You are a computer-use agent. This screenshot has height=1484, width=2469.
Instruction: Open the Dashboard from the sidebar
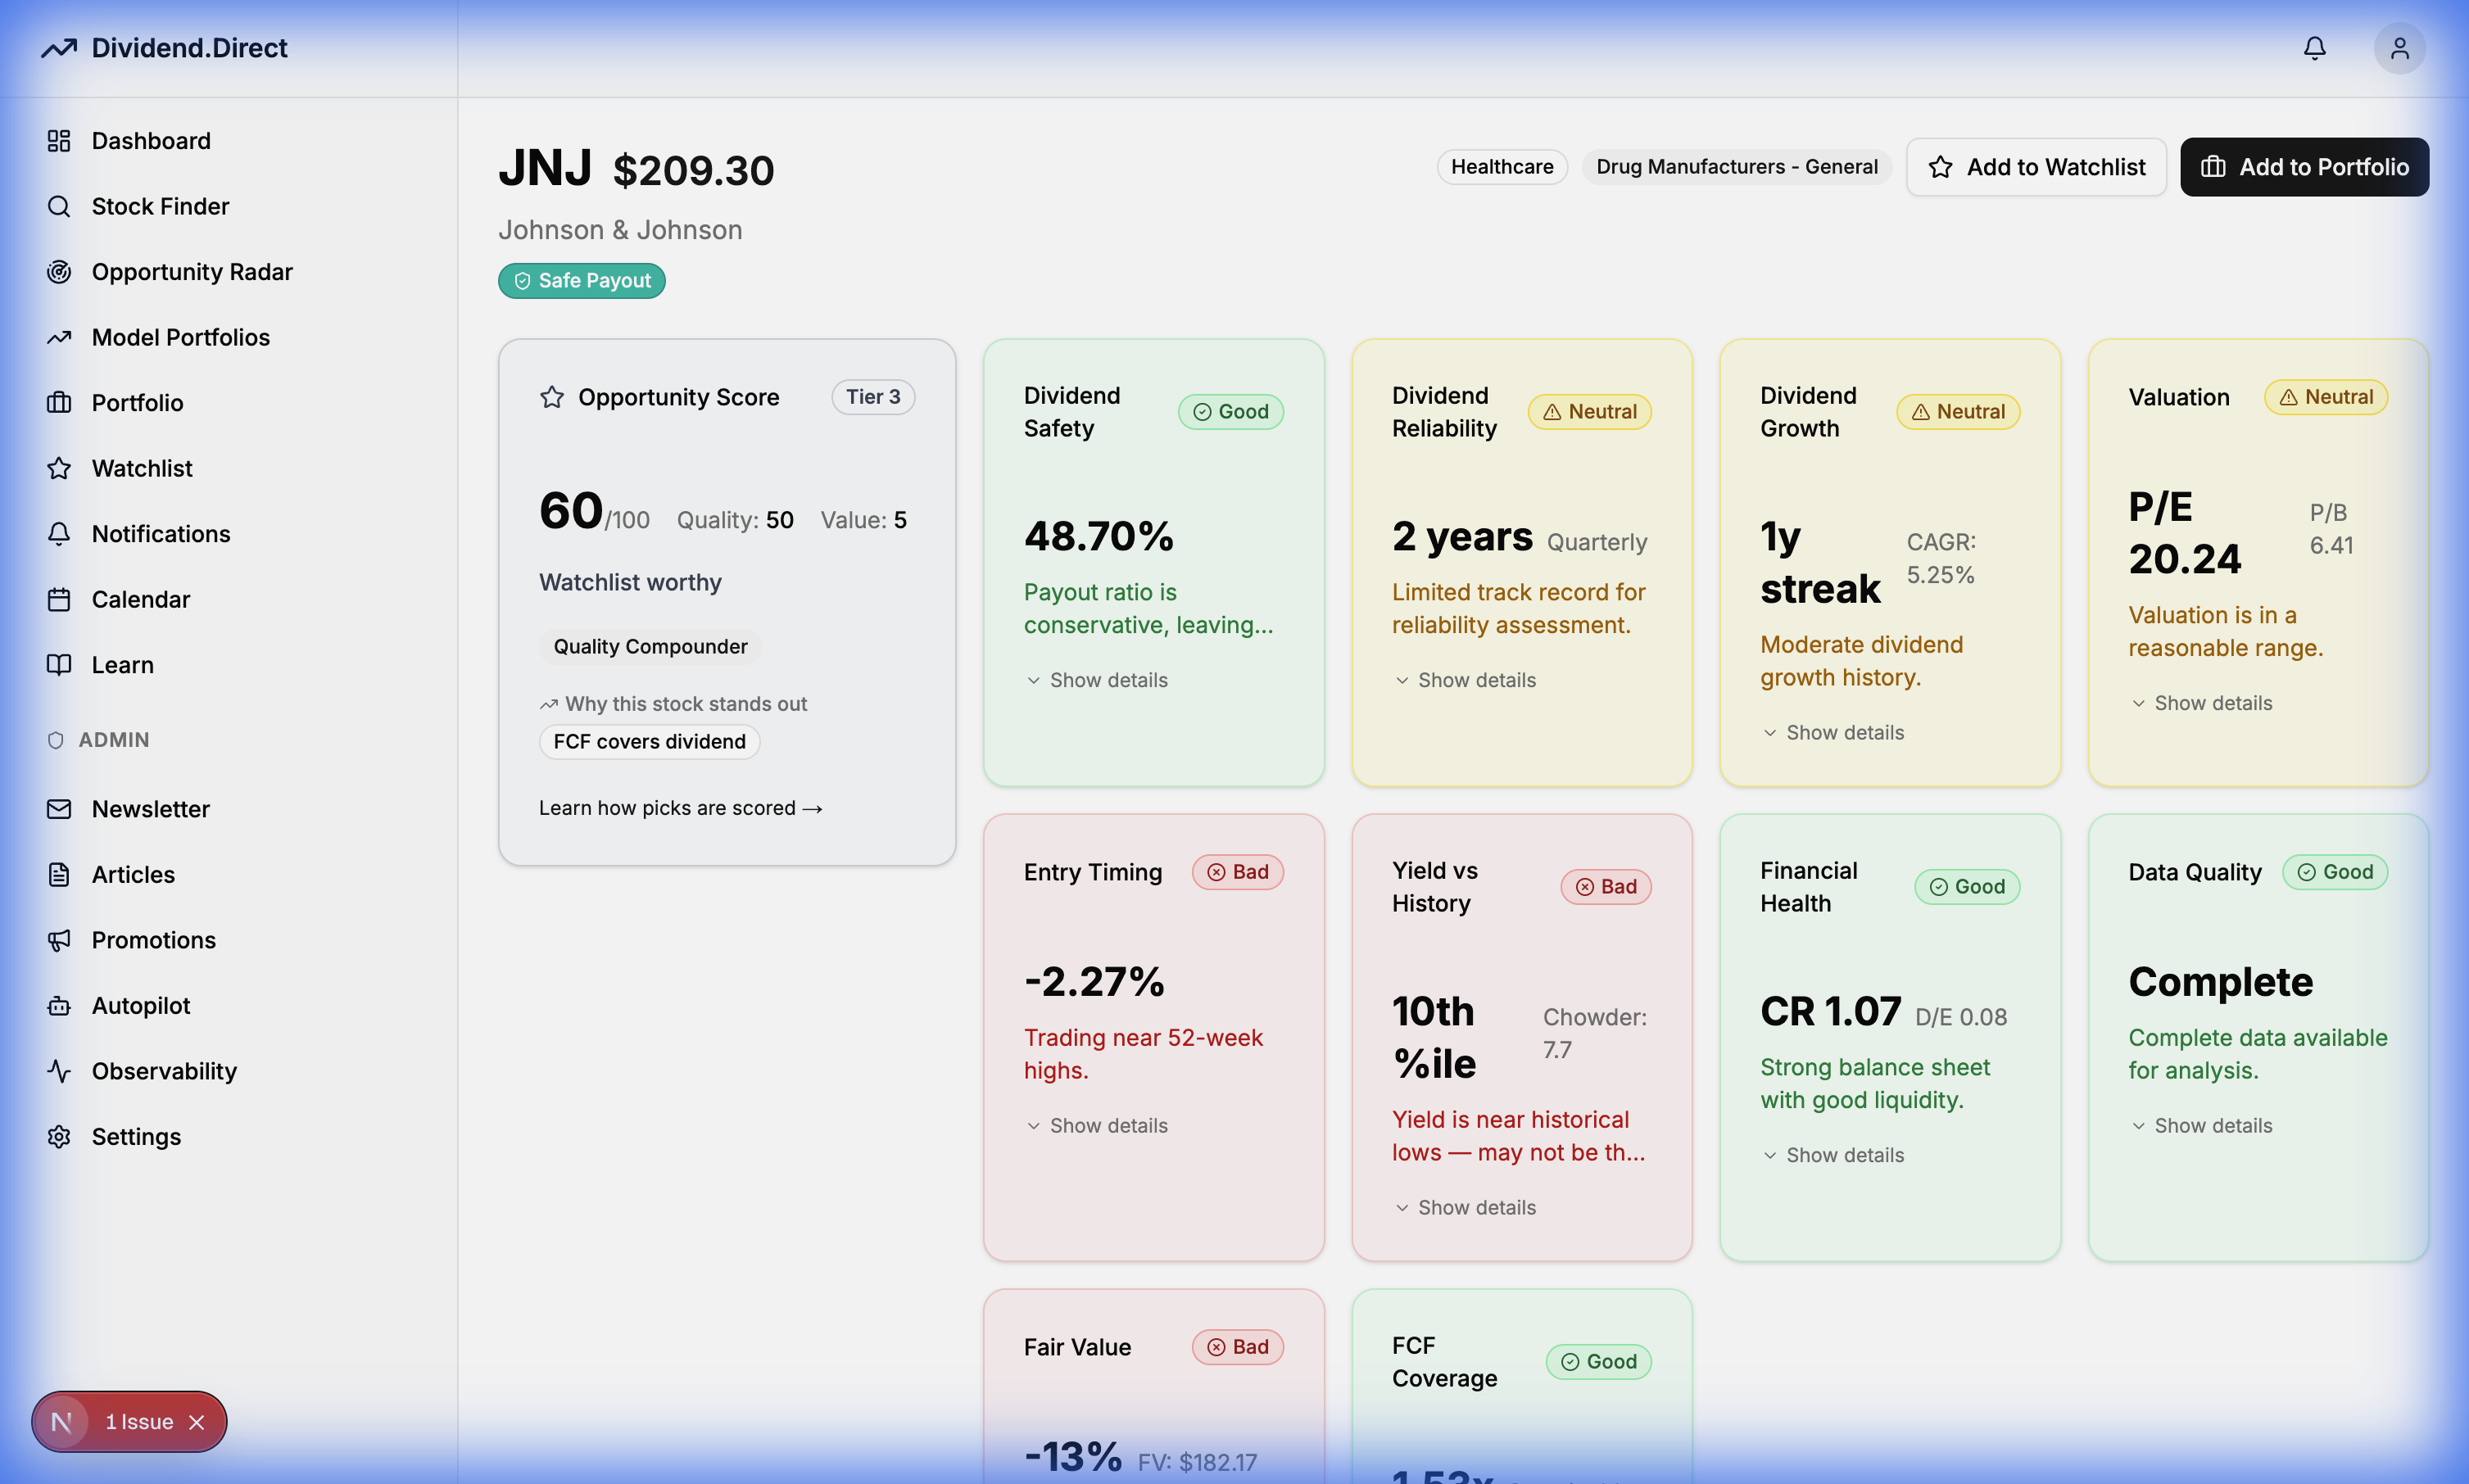pos(150,140)
